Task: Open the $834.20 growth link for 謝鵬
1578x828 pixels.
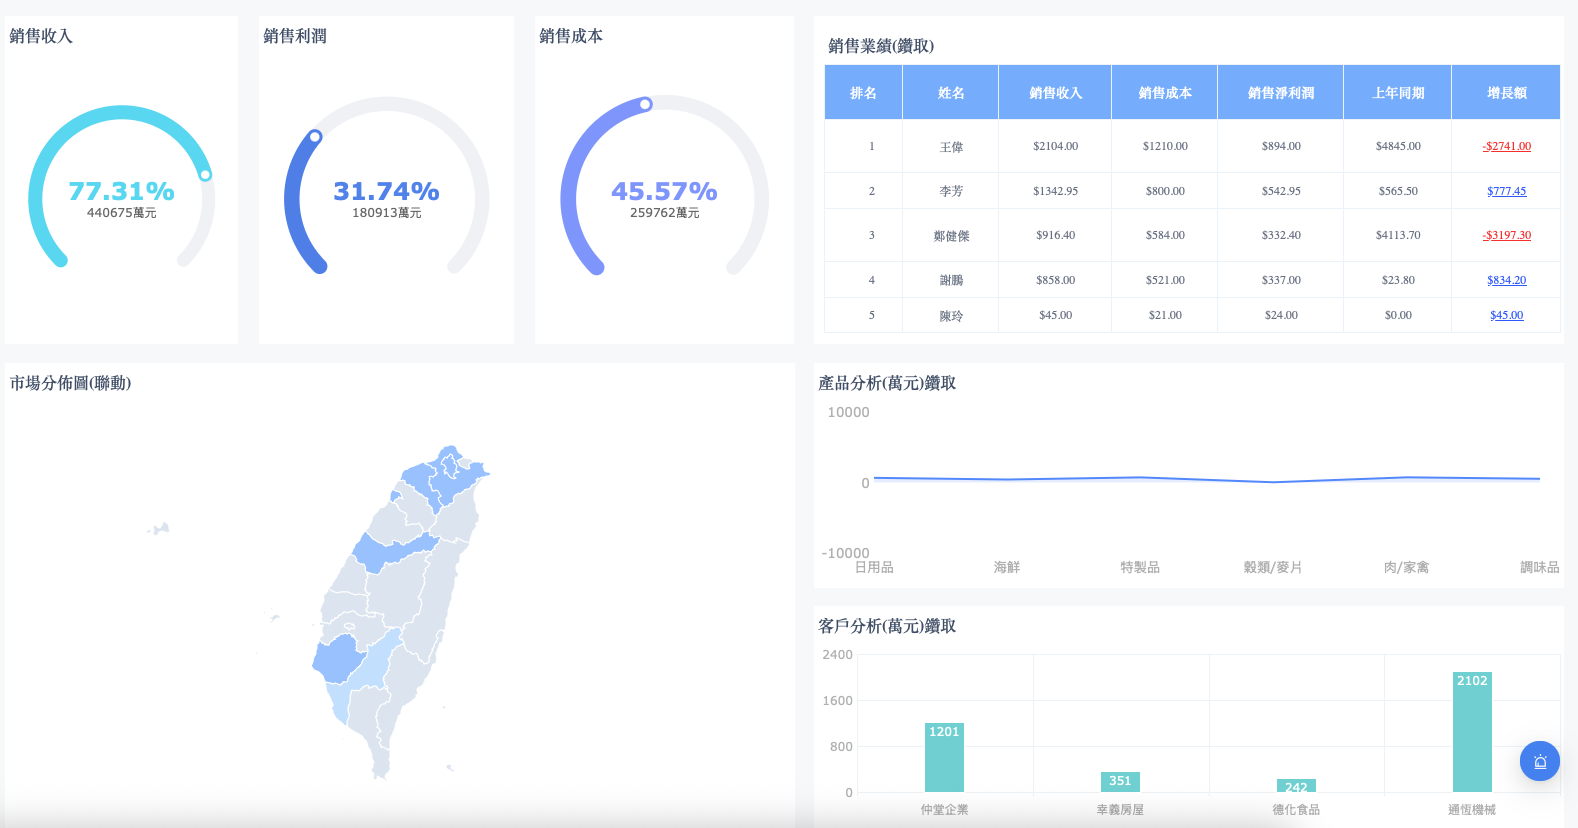Action: 1506,280
